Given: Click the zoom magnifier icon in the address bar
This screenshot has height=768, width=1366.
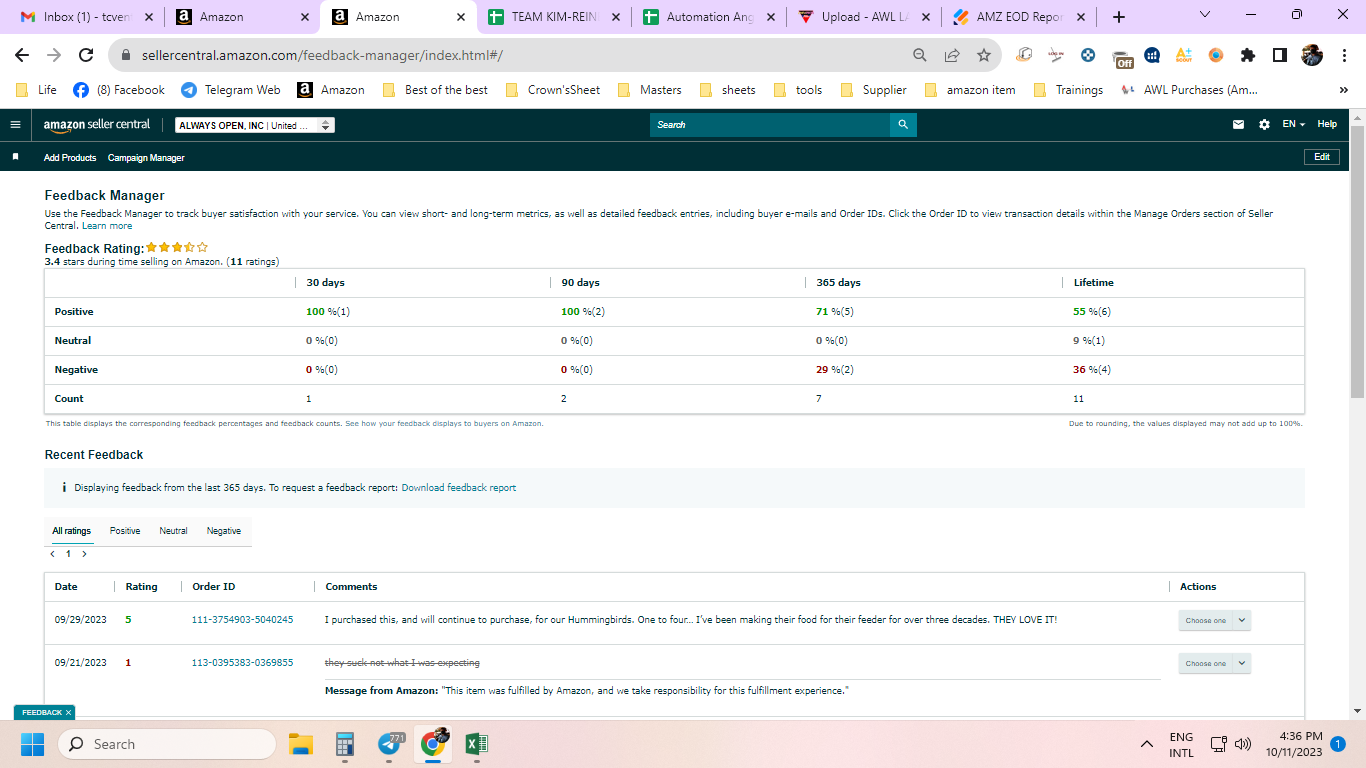Looking at the screenshot, I should [x=920, y=55].
